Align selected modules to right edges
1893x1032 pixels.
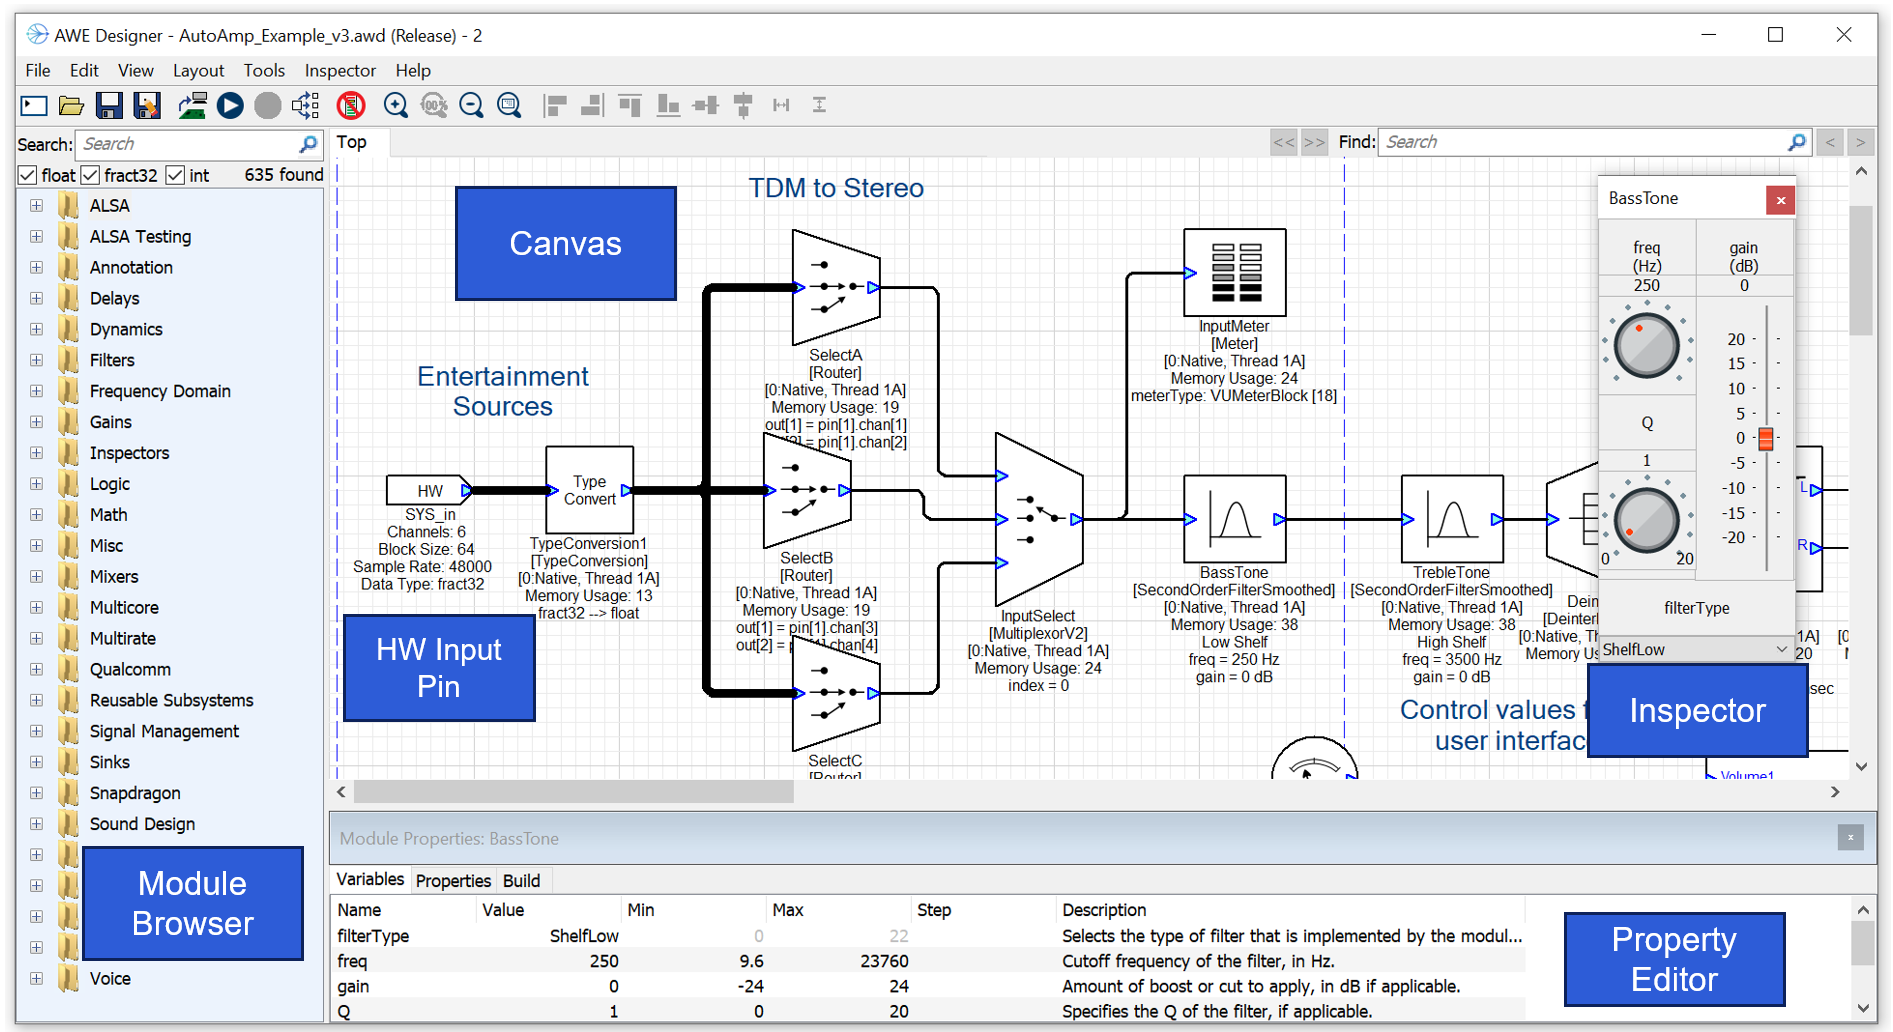592,105
